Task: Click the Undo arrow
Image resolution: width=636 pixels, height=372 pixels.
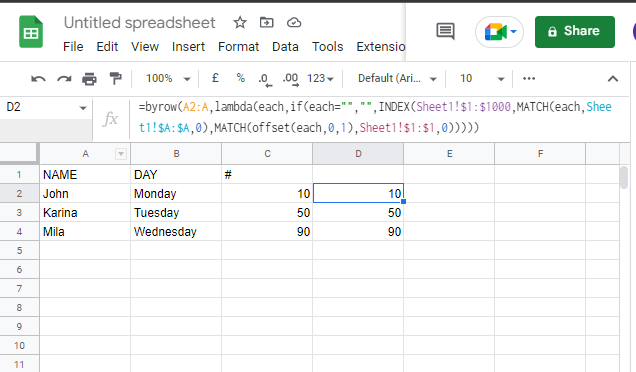Action: tap(38, 79)
